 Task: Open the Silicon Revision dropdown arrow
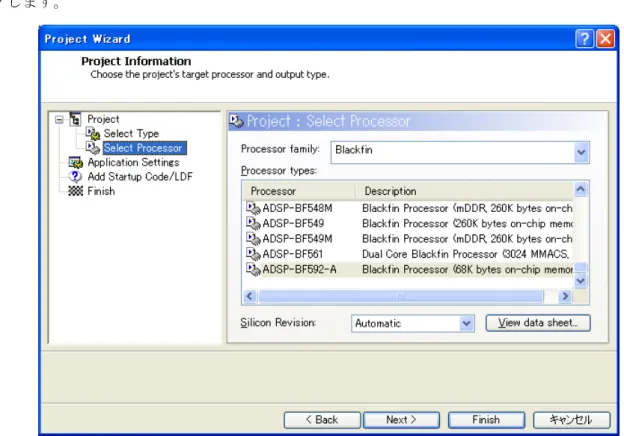click(x=466, y=323)
